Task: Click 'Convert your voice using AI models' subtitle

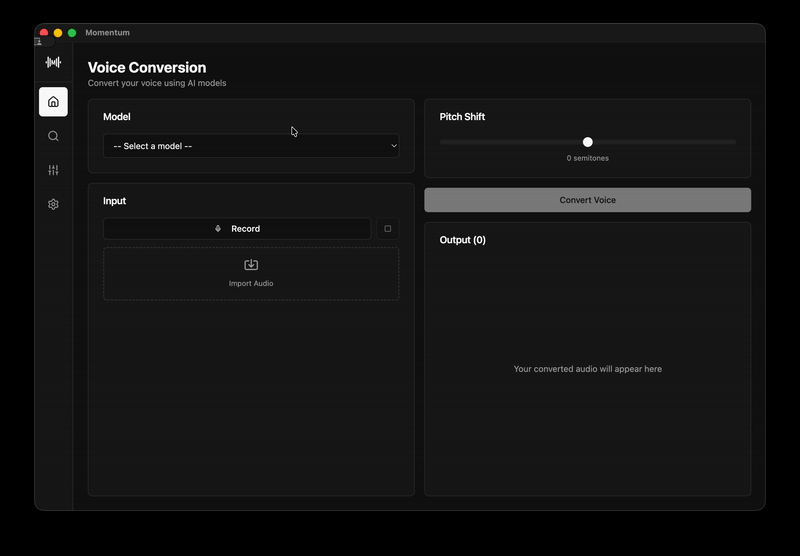Action: coord(157,83)
